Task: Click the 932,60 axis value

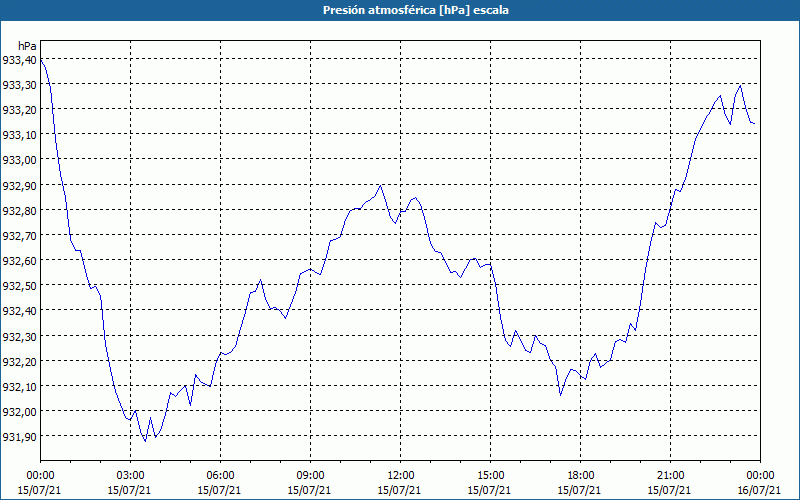Action: (x=19, y=260)
